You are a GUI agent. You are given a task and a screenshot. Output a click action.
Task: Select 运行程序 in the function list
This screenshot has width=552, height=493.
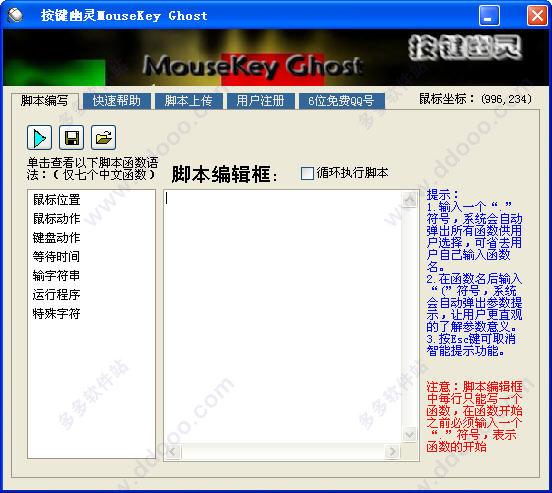(x=56, y=295)
